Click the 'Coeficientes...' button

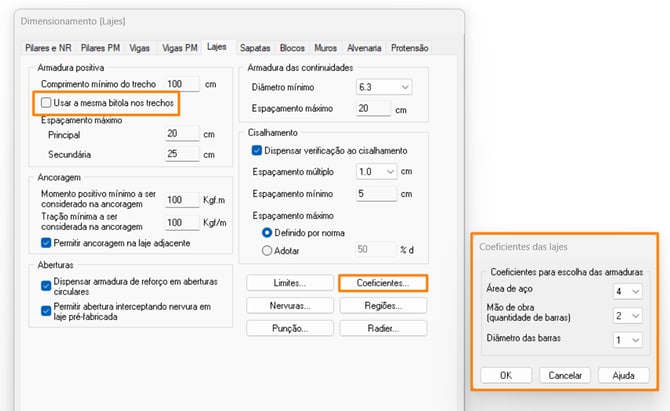coord(383,283)
